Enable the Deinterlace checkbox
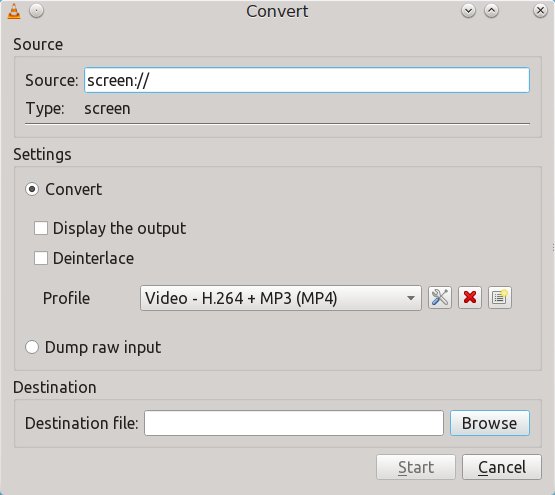 coord(41,258)
